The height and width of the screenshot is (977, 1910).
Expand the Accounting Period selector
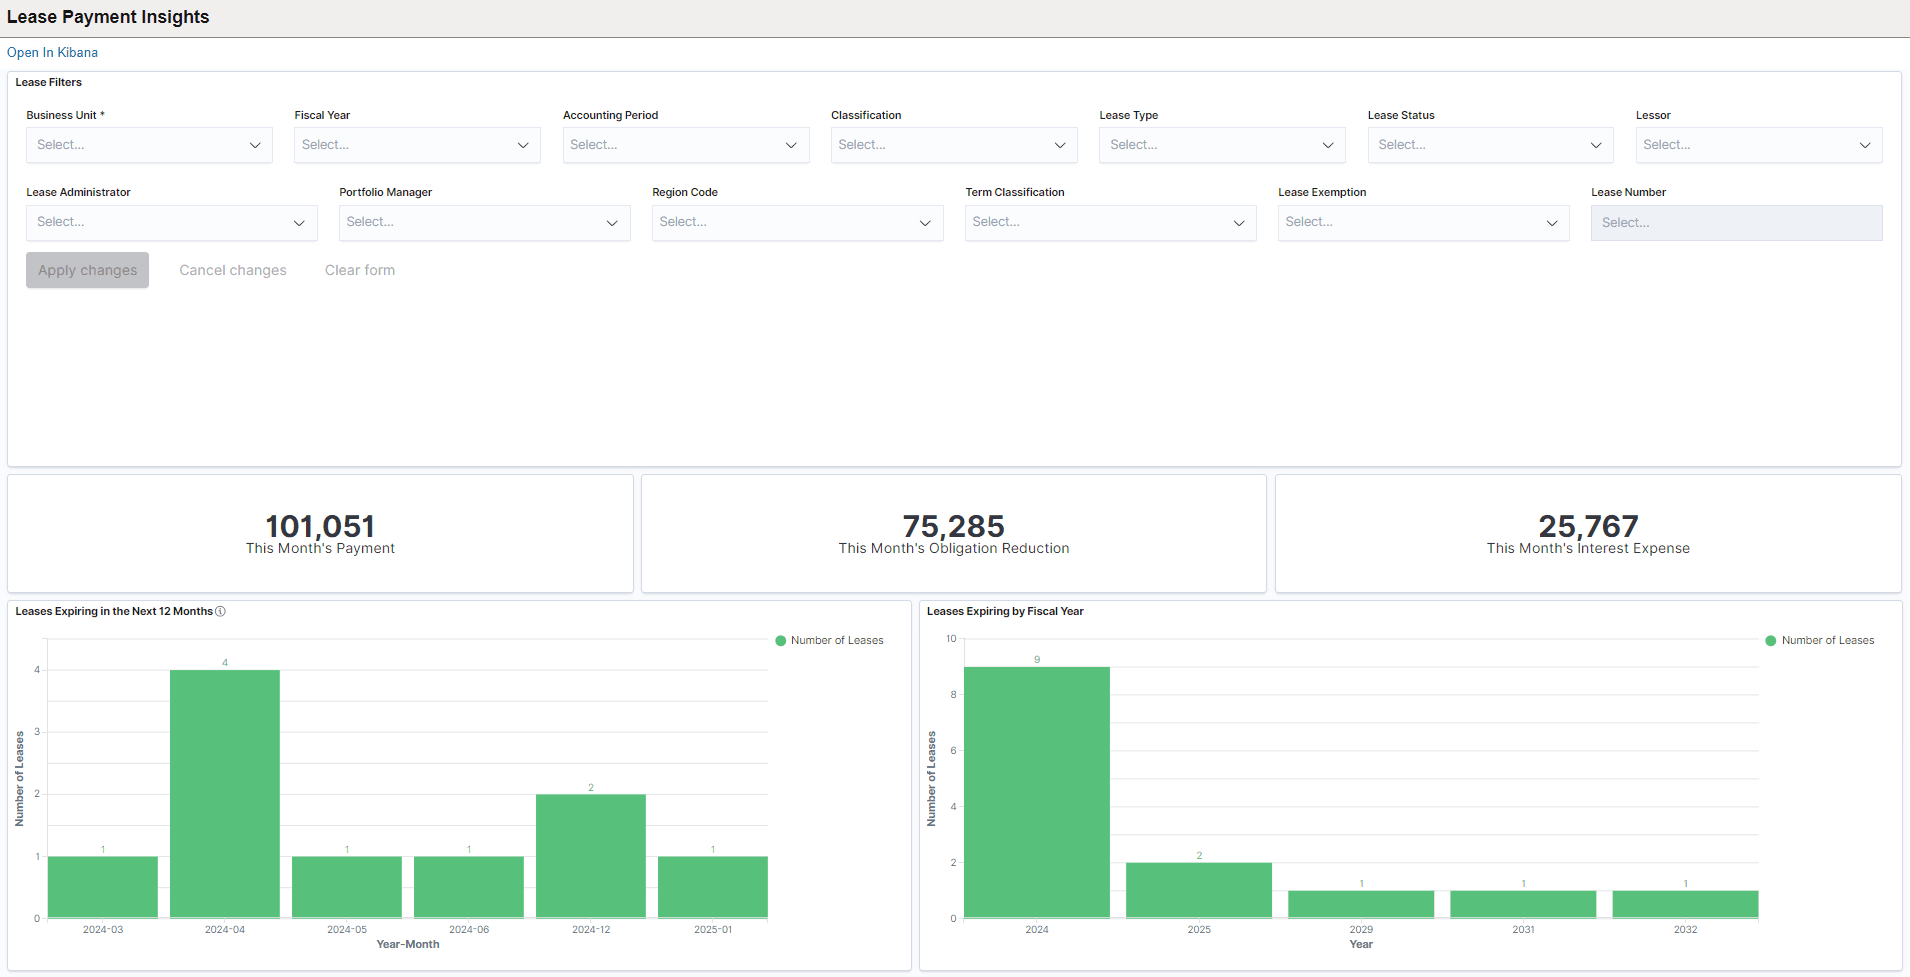pyautogui.click(x=684, y=144)
